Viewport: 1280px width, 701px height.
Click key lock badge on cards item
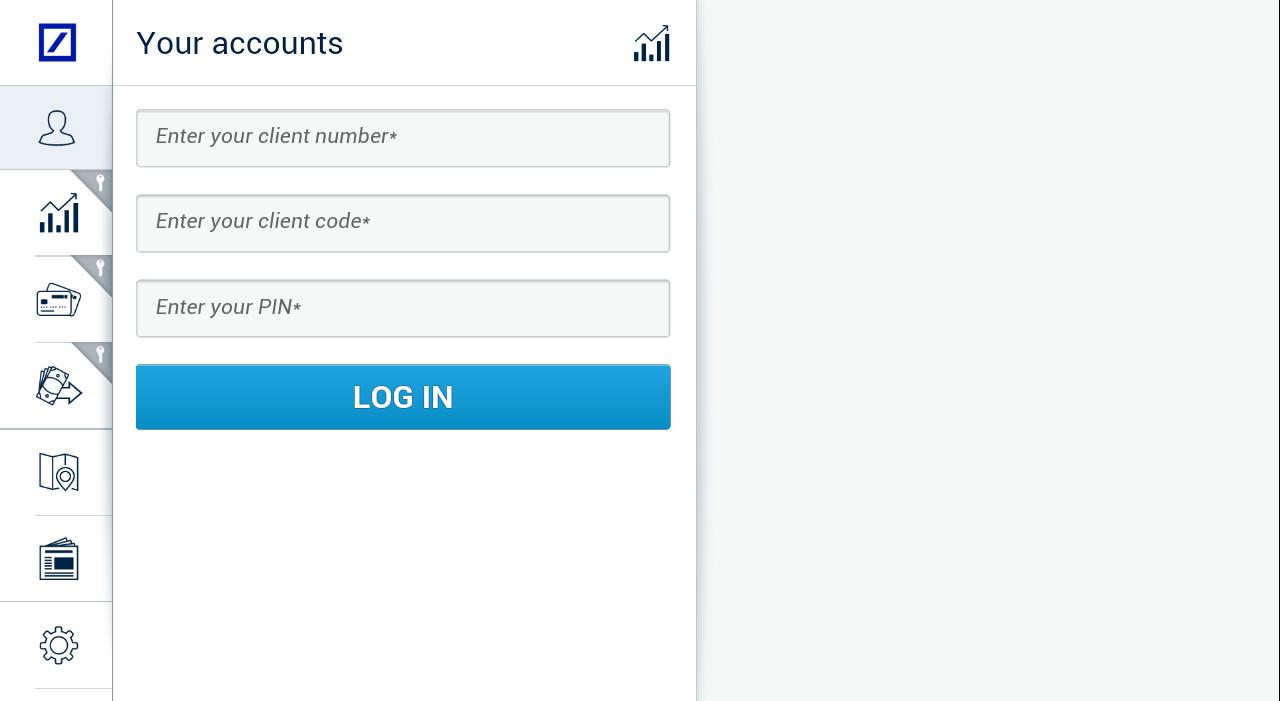coord(100,268)
